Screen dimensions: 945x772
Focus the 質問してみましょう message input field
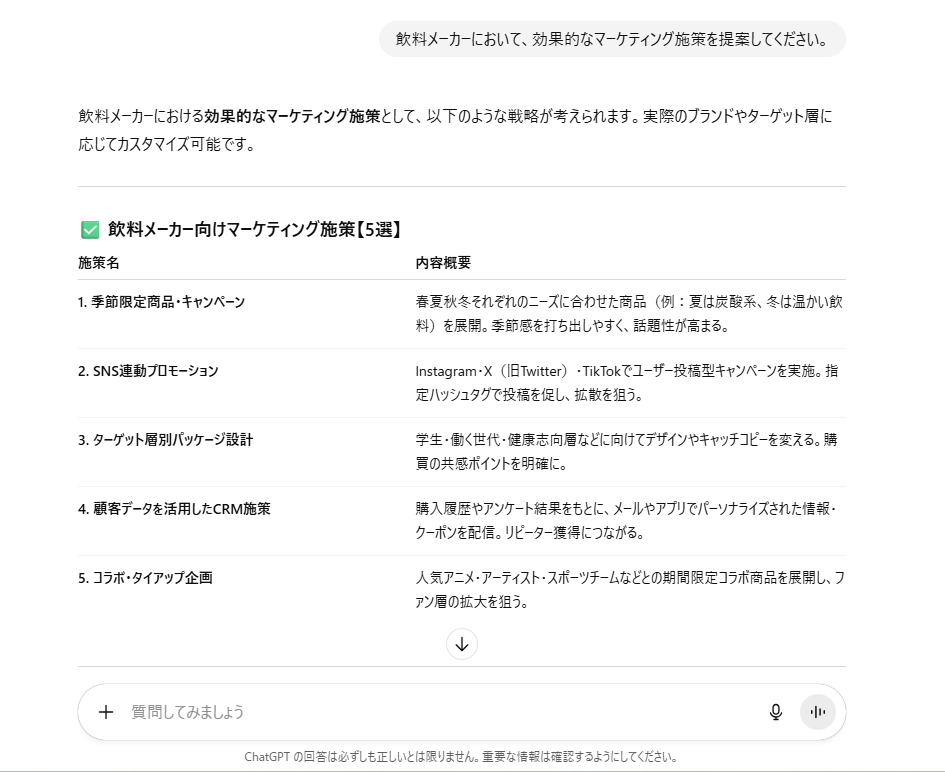point(430,712)
